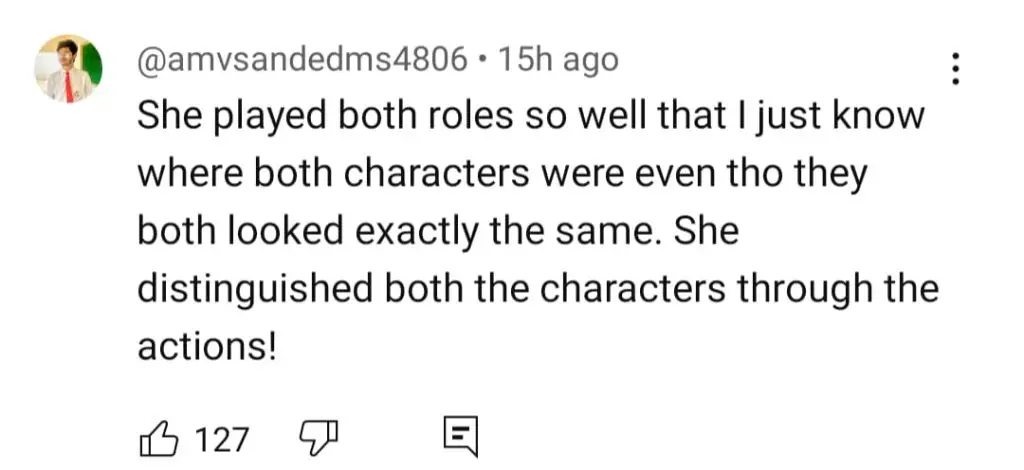Open the three-dot comment options menu
The width and height of the screenshot is (1024, 470).
click(x=955, y=69)
